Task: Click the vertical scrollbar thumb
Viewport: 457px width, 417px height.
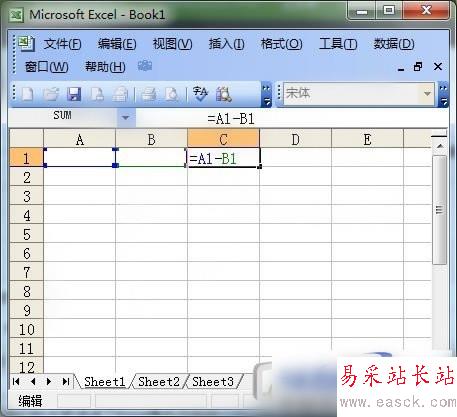Action: click(439, 210)
